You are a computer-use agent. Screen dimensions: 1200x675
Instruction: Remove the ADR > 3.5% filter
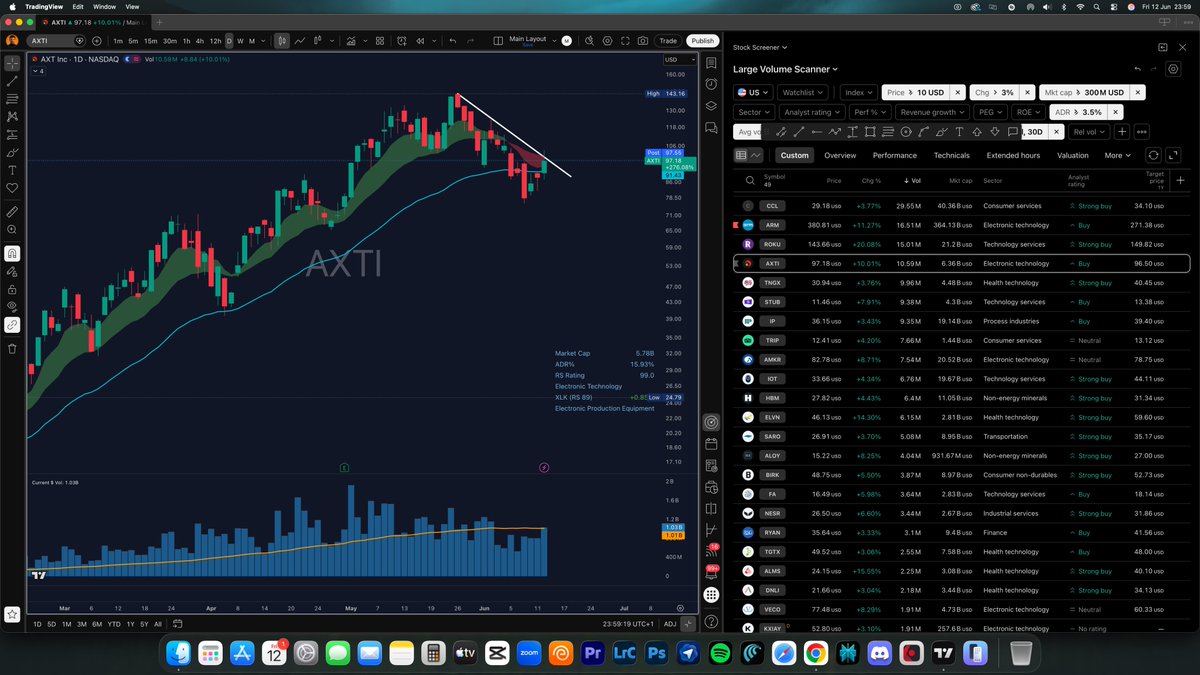[1114, 112]
